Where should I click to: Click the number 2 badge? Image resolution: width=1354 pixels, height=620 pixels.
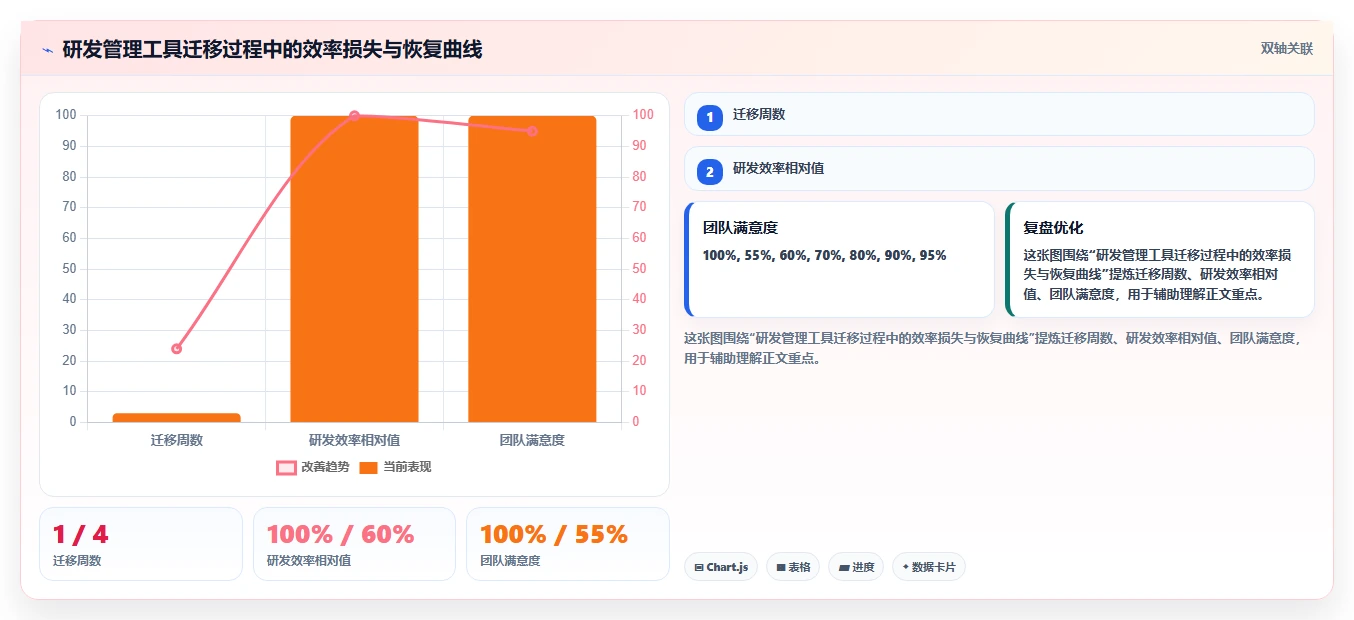[x=709, y=171]
